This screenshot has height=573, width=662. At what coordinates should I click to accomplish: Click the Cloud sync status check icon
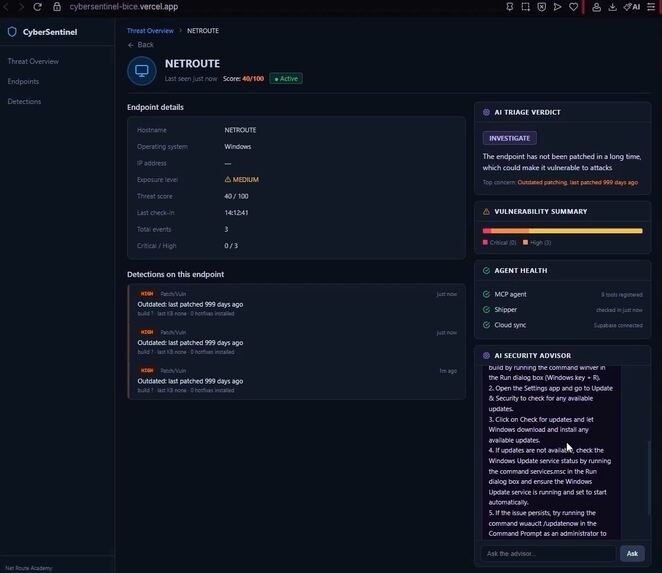(486, 325)
